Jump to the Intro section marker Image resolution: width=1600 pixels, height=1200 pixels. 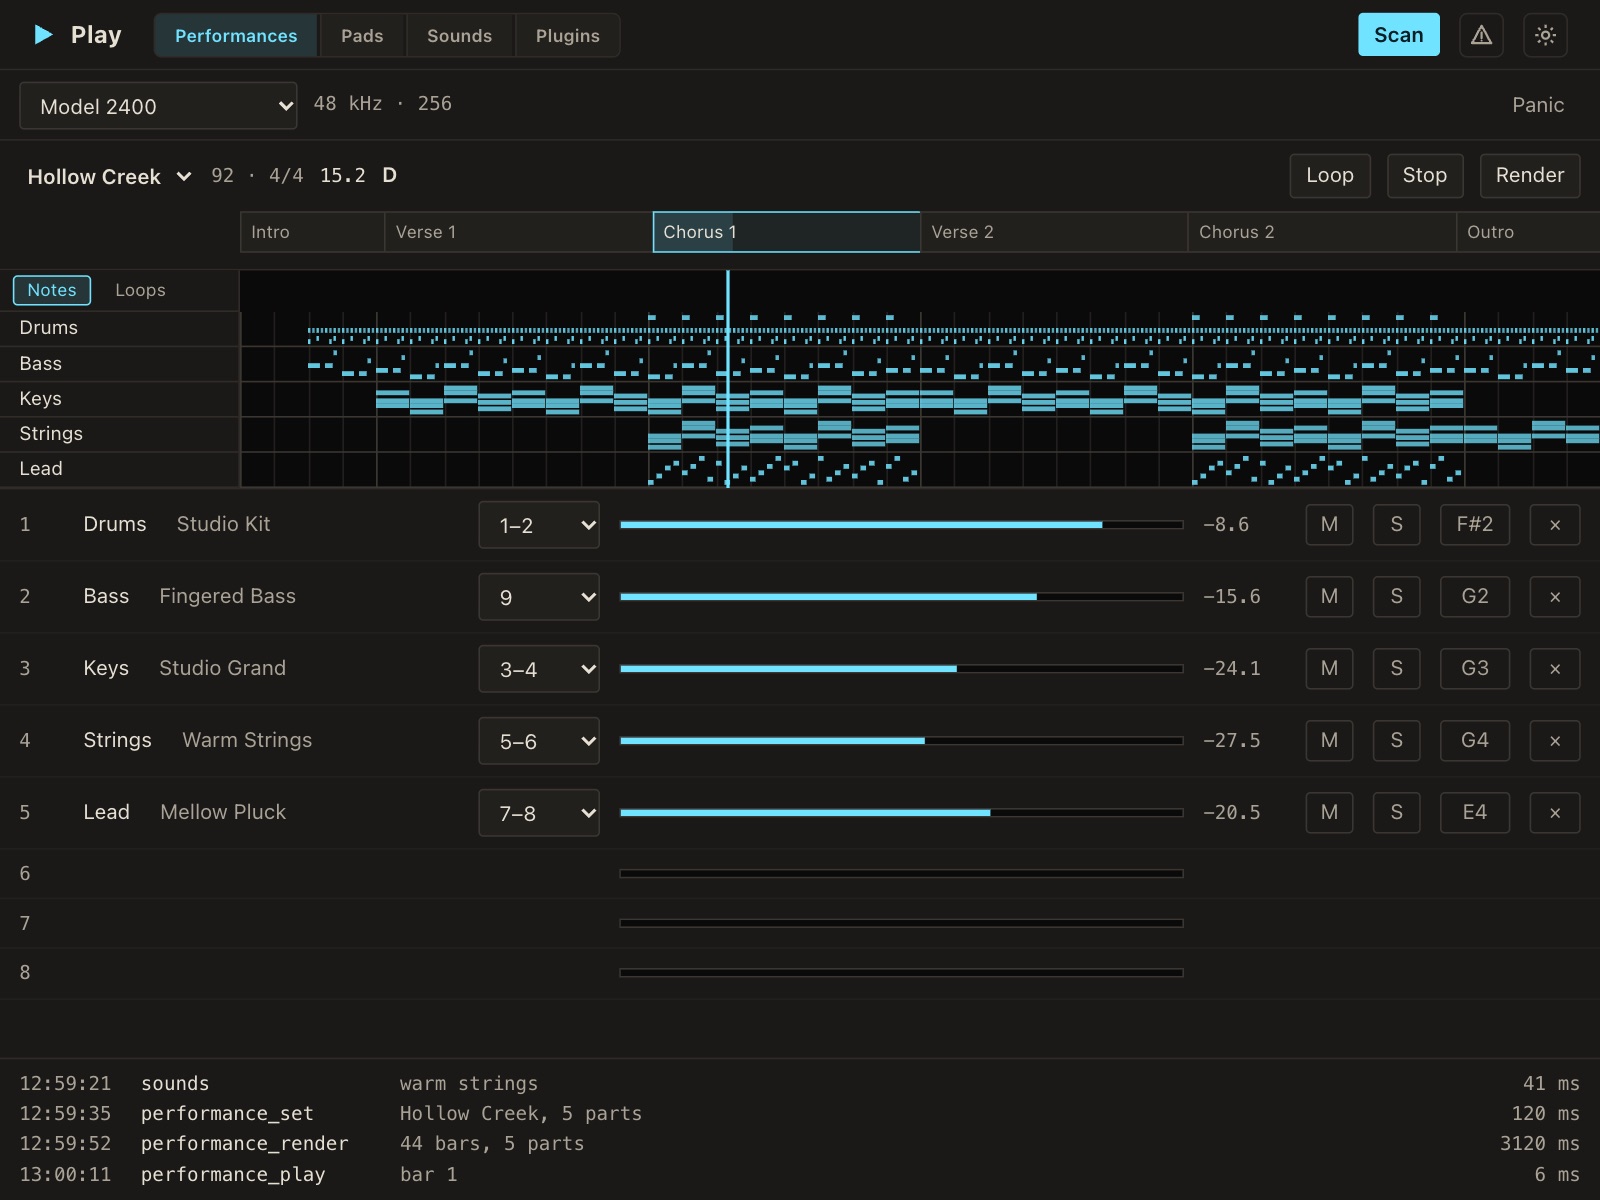(x=312, y=232)
